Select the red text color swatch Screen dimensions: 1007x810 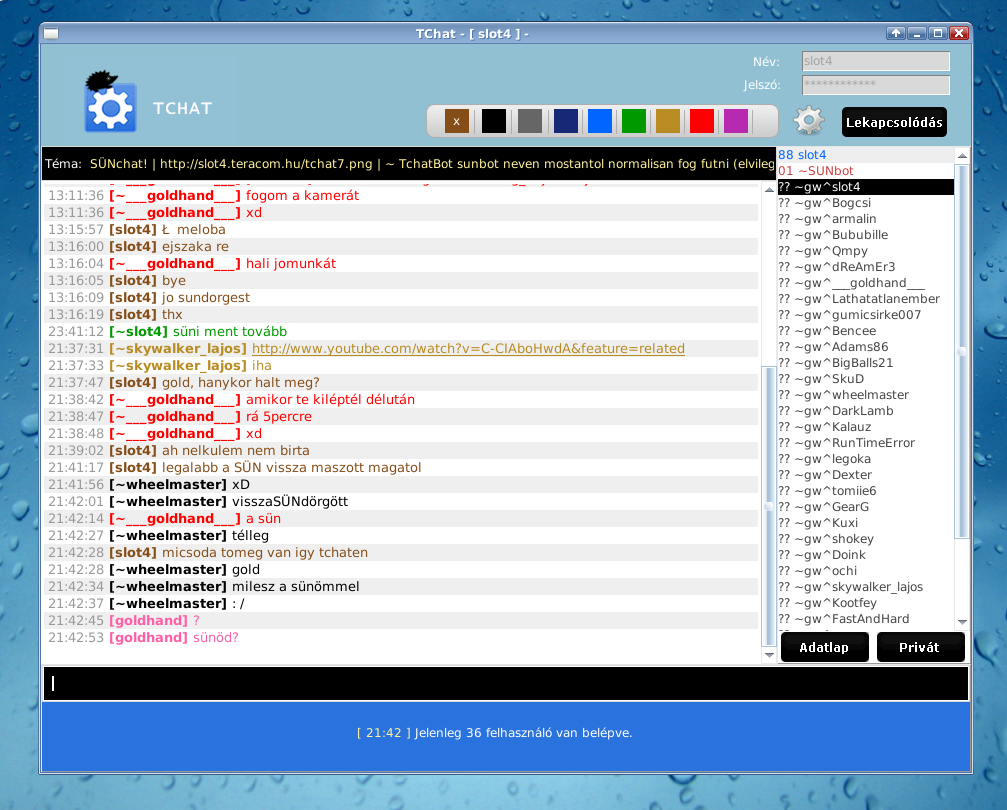[702, 122]
